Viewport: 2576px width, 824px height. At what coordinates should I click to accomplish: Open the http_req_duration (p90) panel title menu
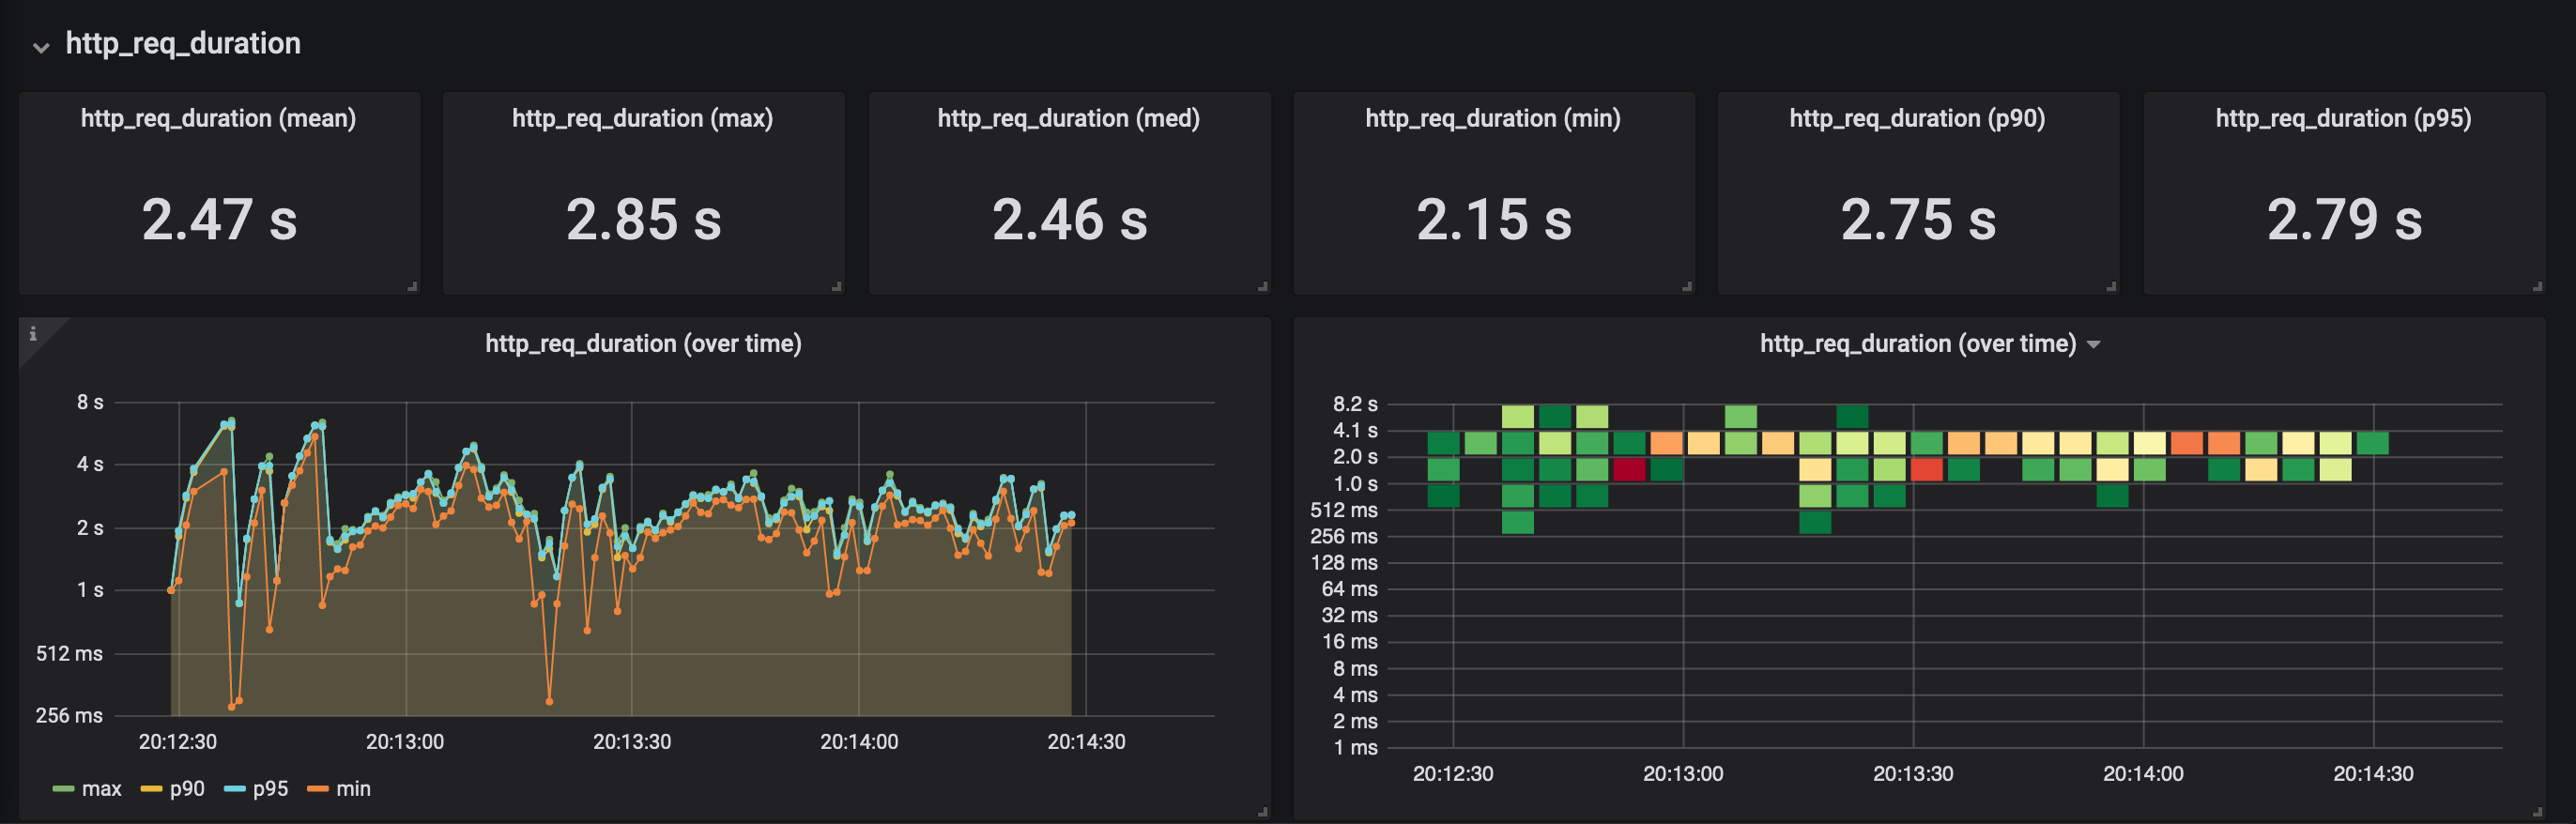(x=1917, y=118)
